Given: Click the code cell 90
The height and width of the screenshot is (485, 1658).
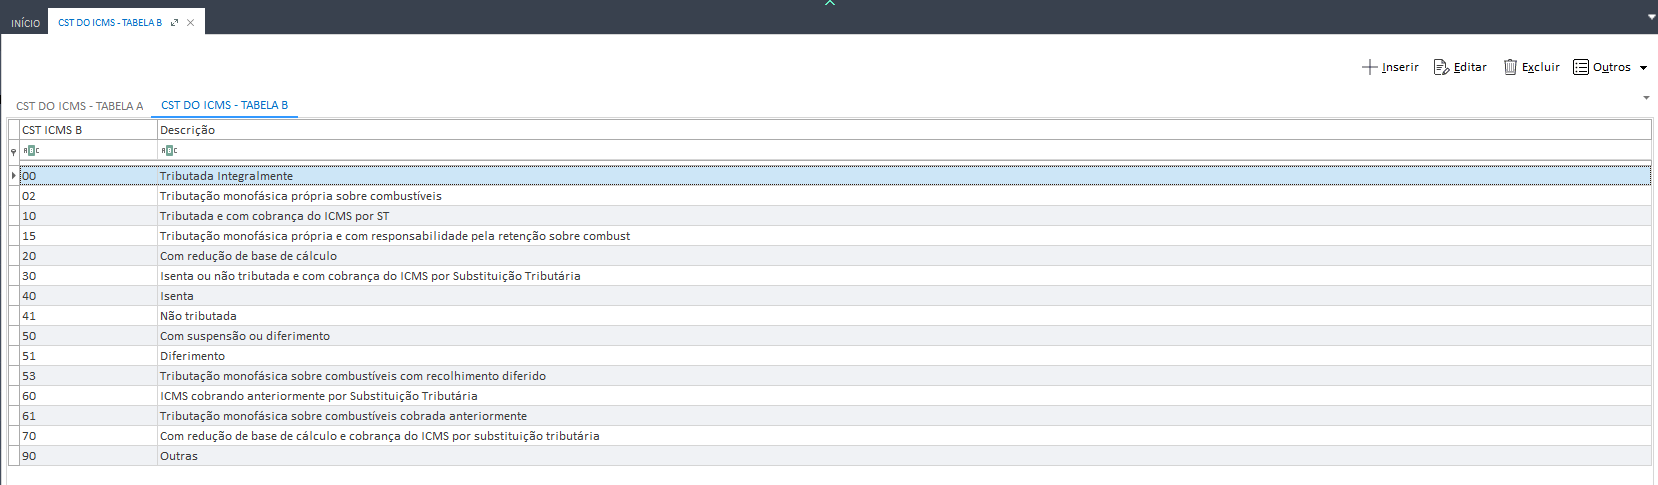Looking at the screenshot, I should pos(88,456).
